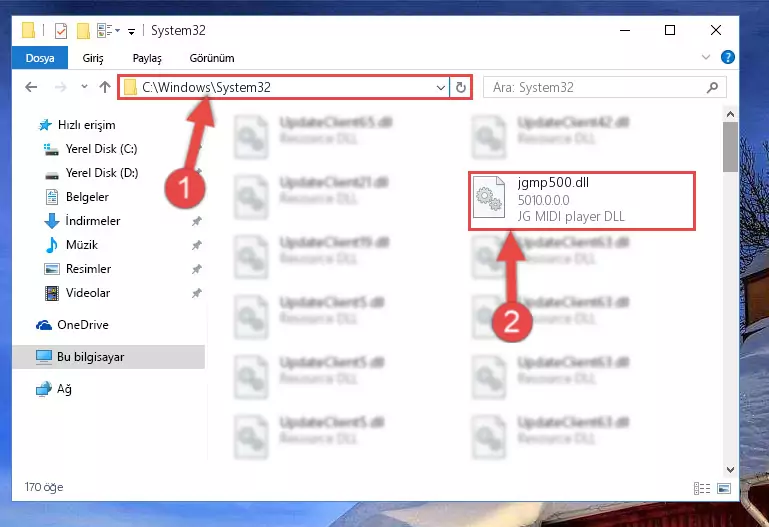This screenshot has height=527, width=769.
Task: Close the System32 window
Action: [716, 30]
